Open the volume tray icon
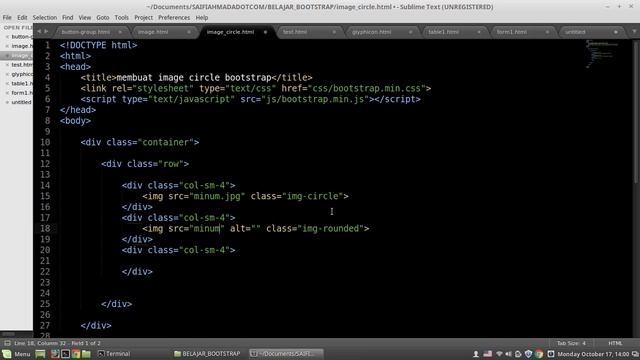 click(508, 354)
